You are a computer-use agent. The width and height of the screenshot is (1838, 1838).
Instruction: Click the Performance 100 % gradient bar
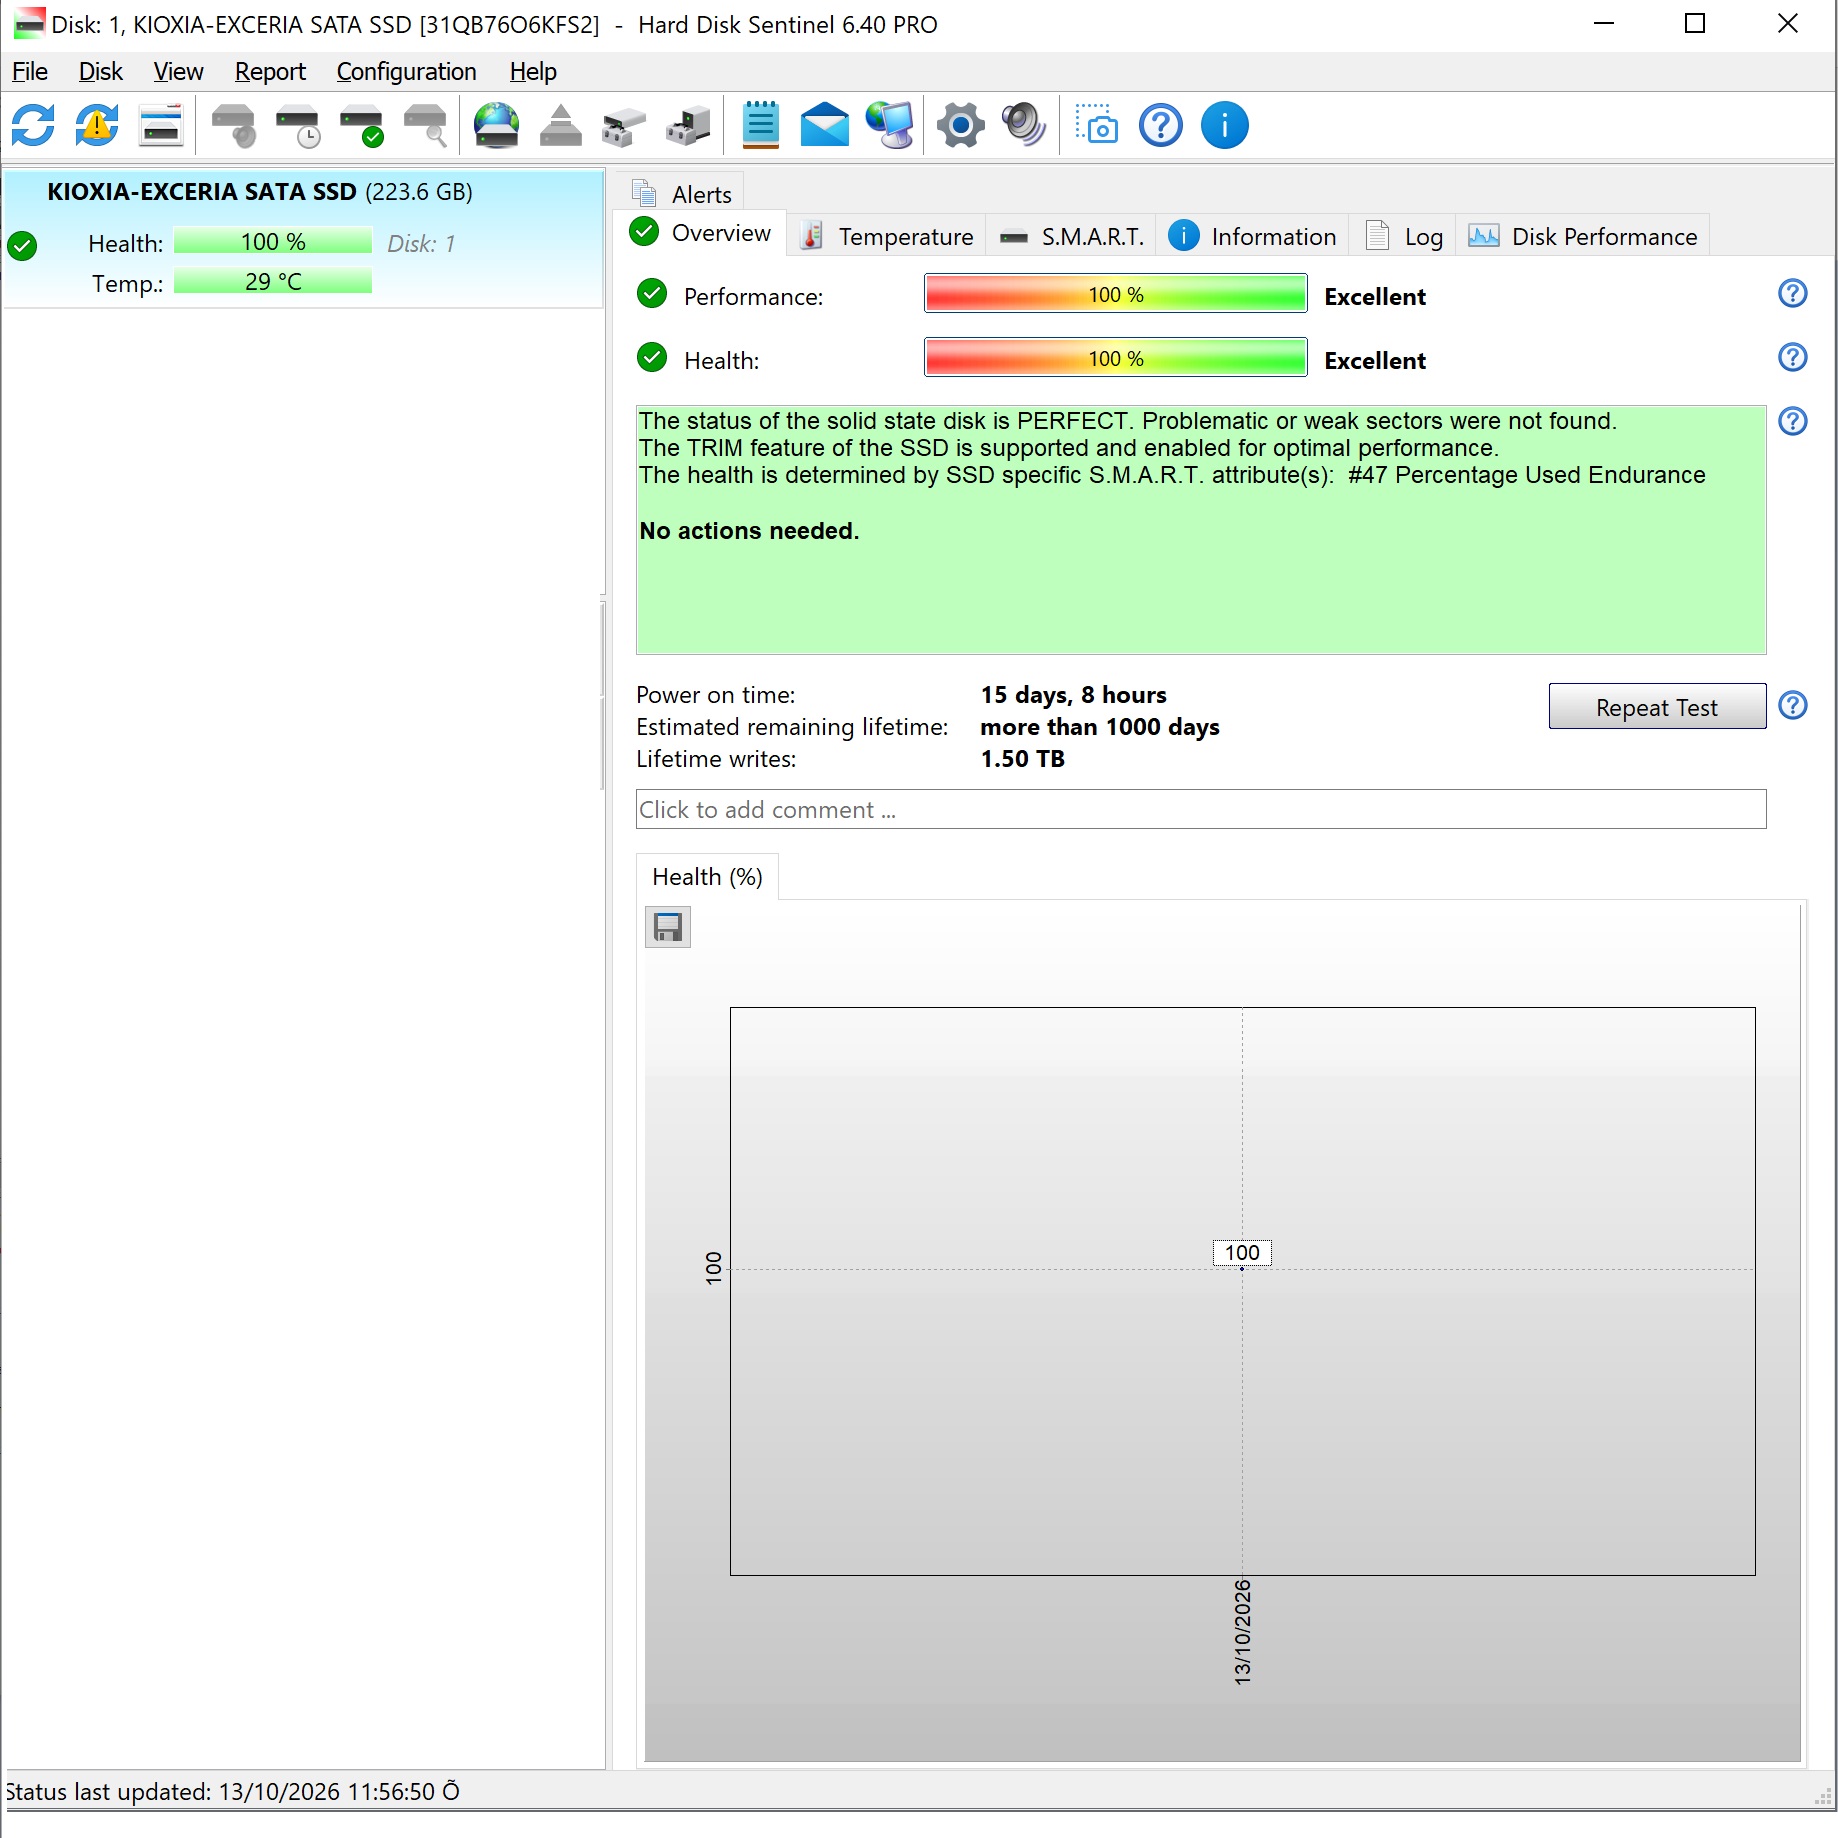pyautogui.click(x=1116, y=294)
